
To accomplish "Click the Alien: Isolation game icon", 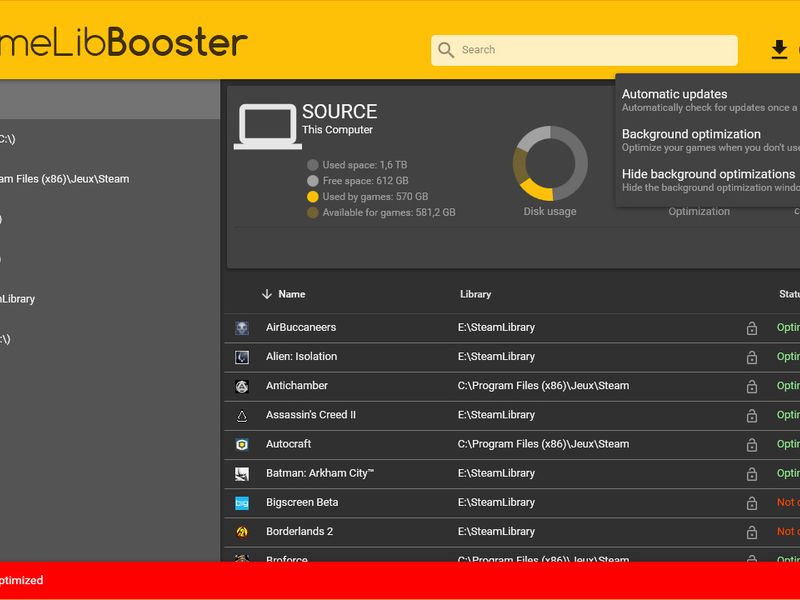I will (x=242, y=357).
